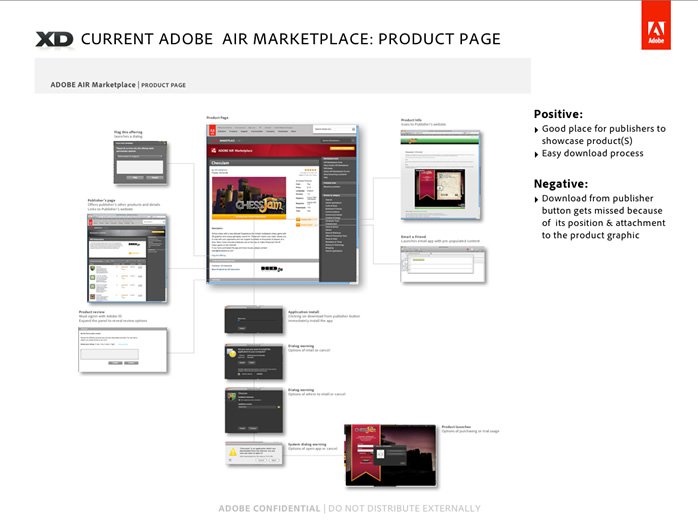The width and height of the screenshot is (698, 525).
Task: Click the "Positive:" heading
Action: [x=558, y=114]
